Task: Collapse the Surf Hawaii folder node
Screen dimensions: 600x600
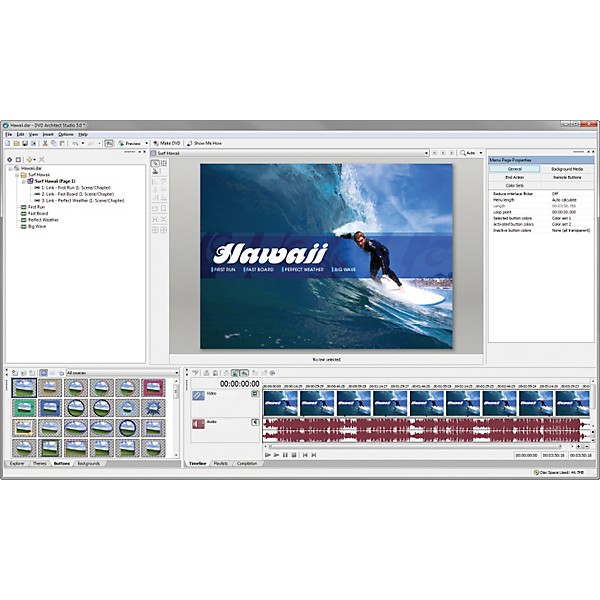Action: click(17, 175)
